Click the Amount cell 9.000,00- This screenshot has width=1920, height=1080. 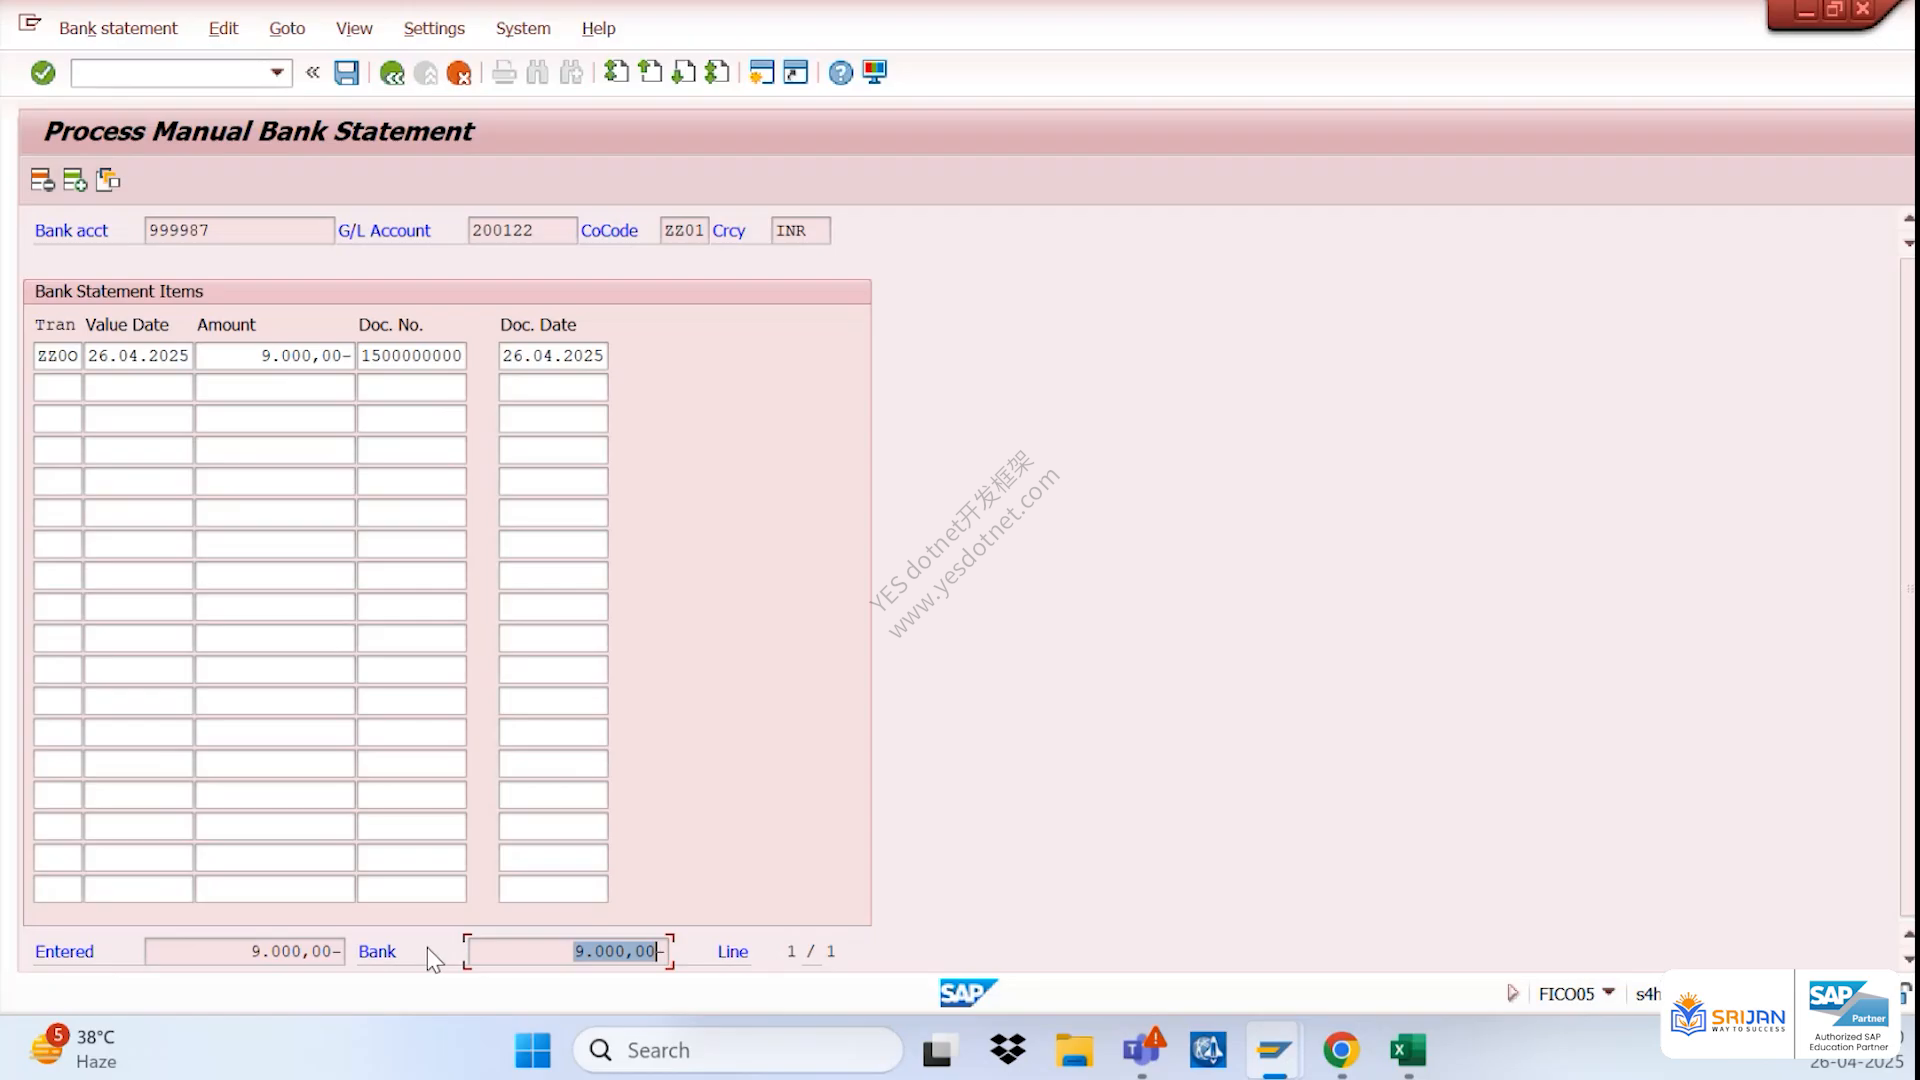click(x=275, y=356)
